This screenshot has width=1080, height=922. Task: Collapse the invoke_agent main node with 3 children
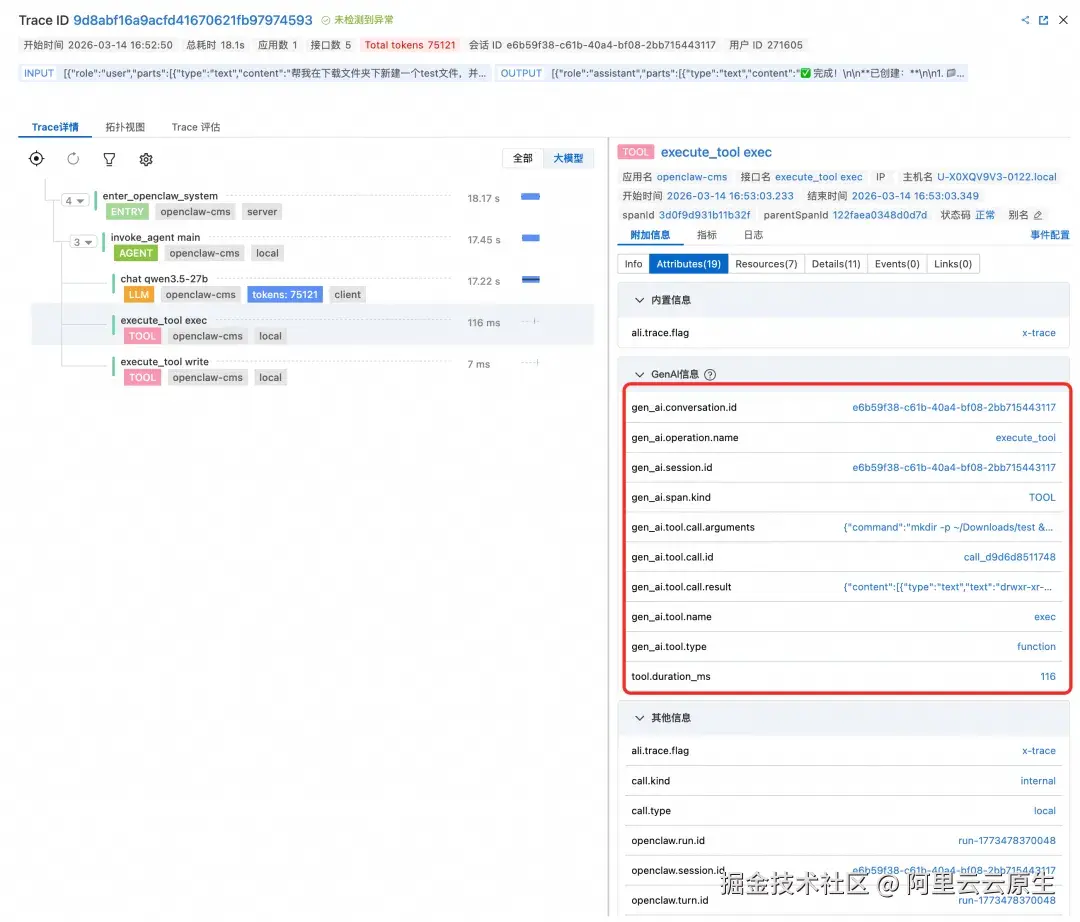coord(83,242)
